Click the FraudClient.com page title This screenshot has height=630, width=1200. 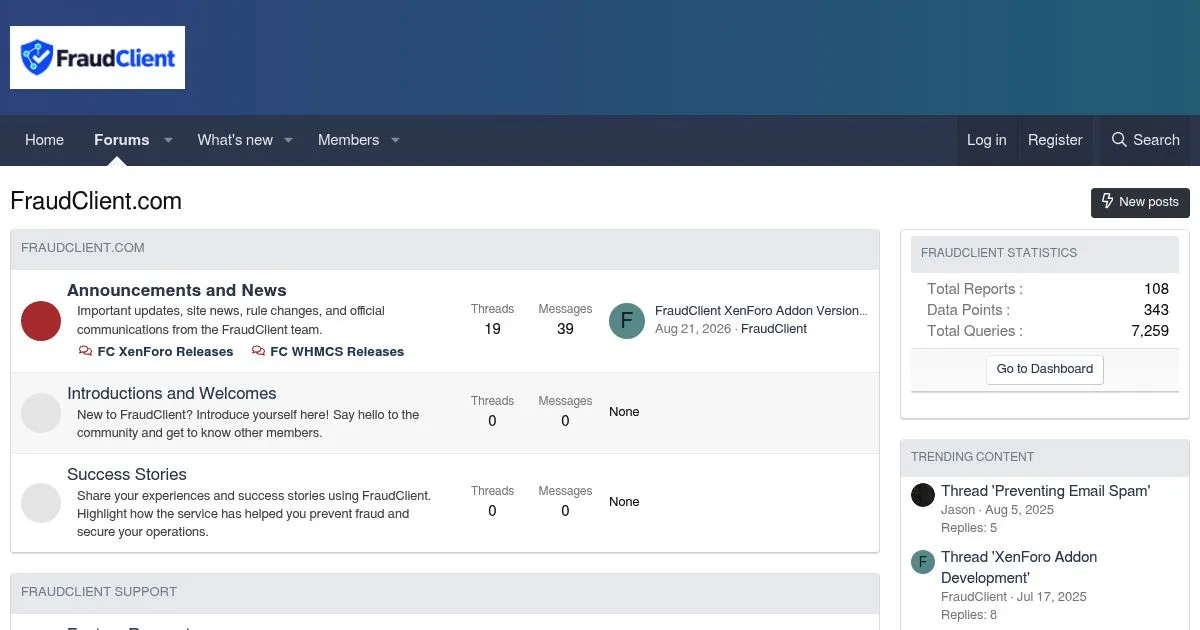coord(96,201)
